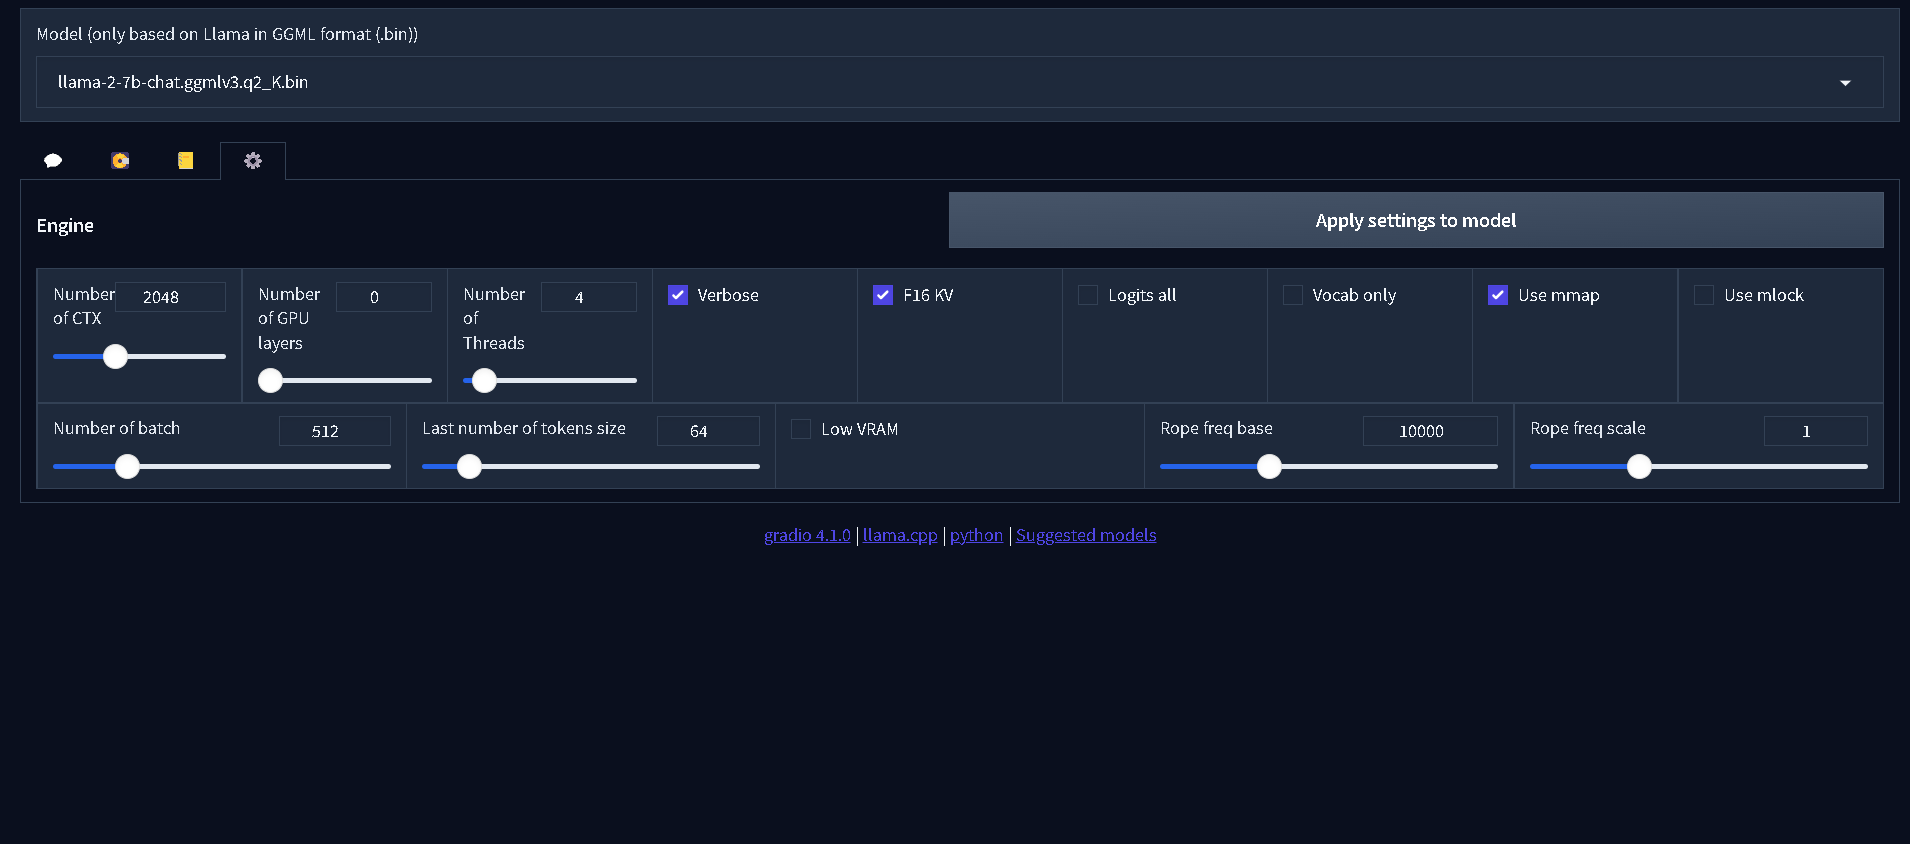
Task: Open the chat bubble tab
Action: pos(53,161)
